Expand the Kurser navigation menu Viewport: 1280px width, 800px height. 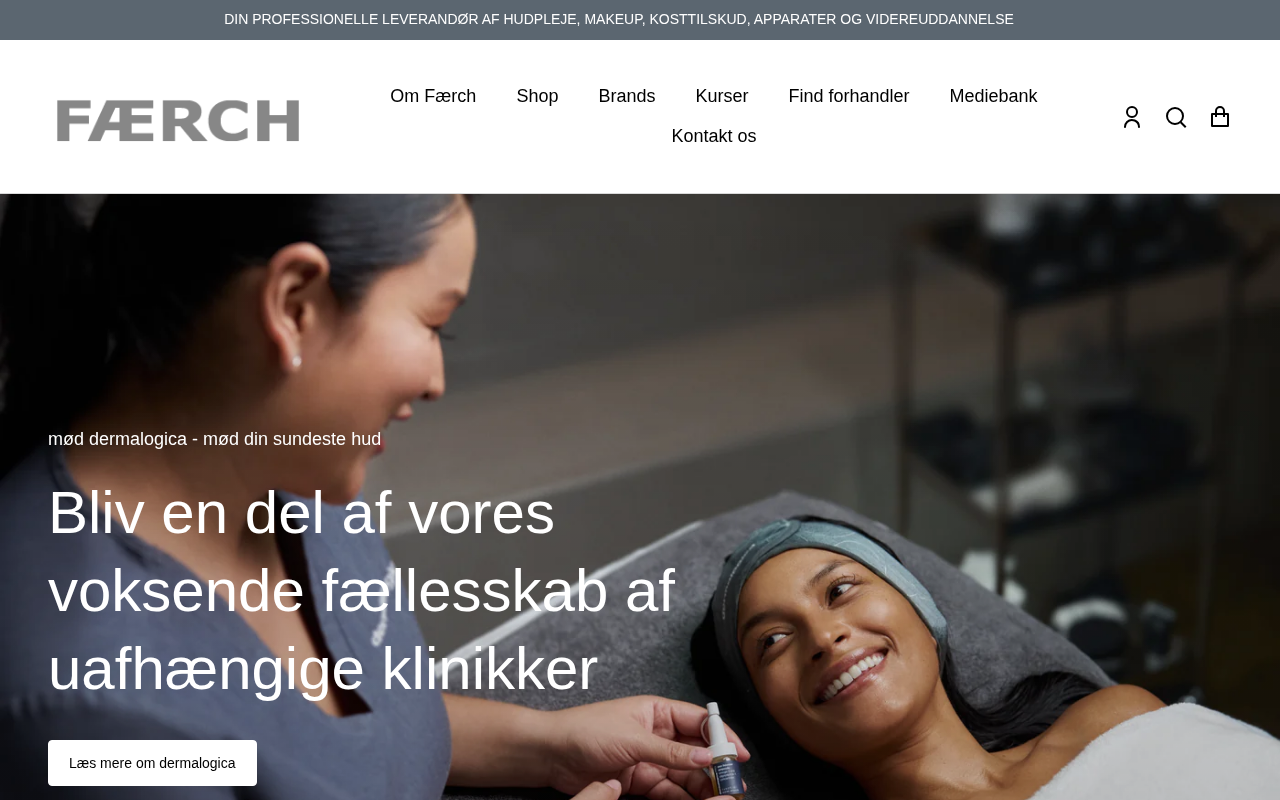(722, 96)
